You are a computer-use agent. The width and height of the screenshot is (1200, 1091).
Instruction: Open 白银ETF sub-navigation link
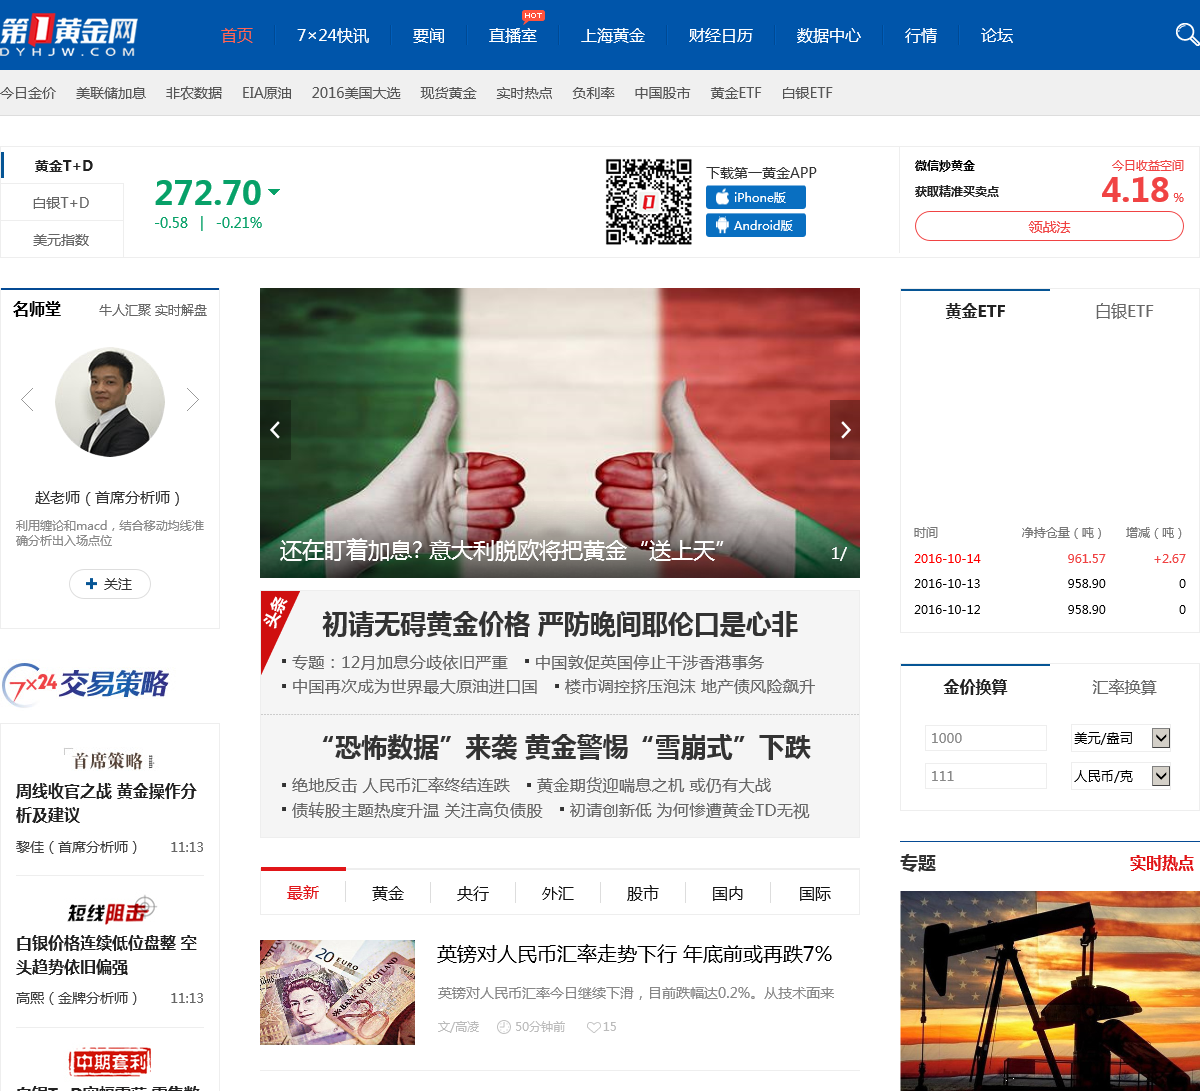[x=807, y=93]
